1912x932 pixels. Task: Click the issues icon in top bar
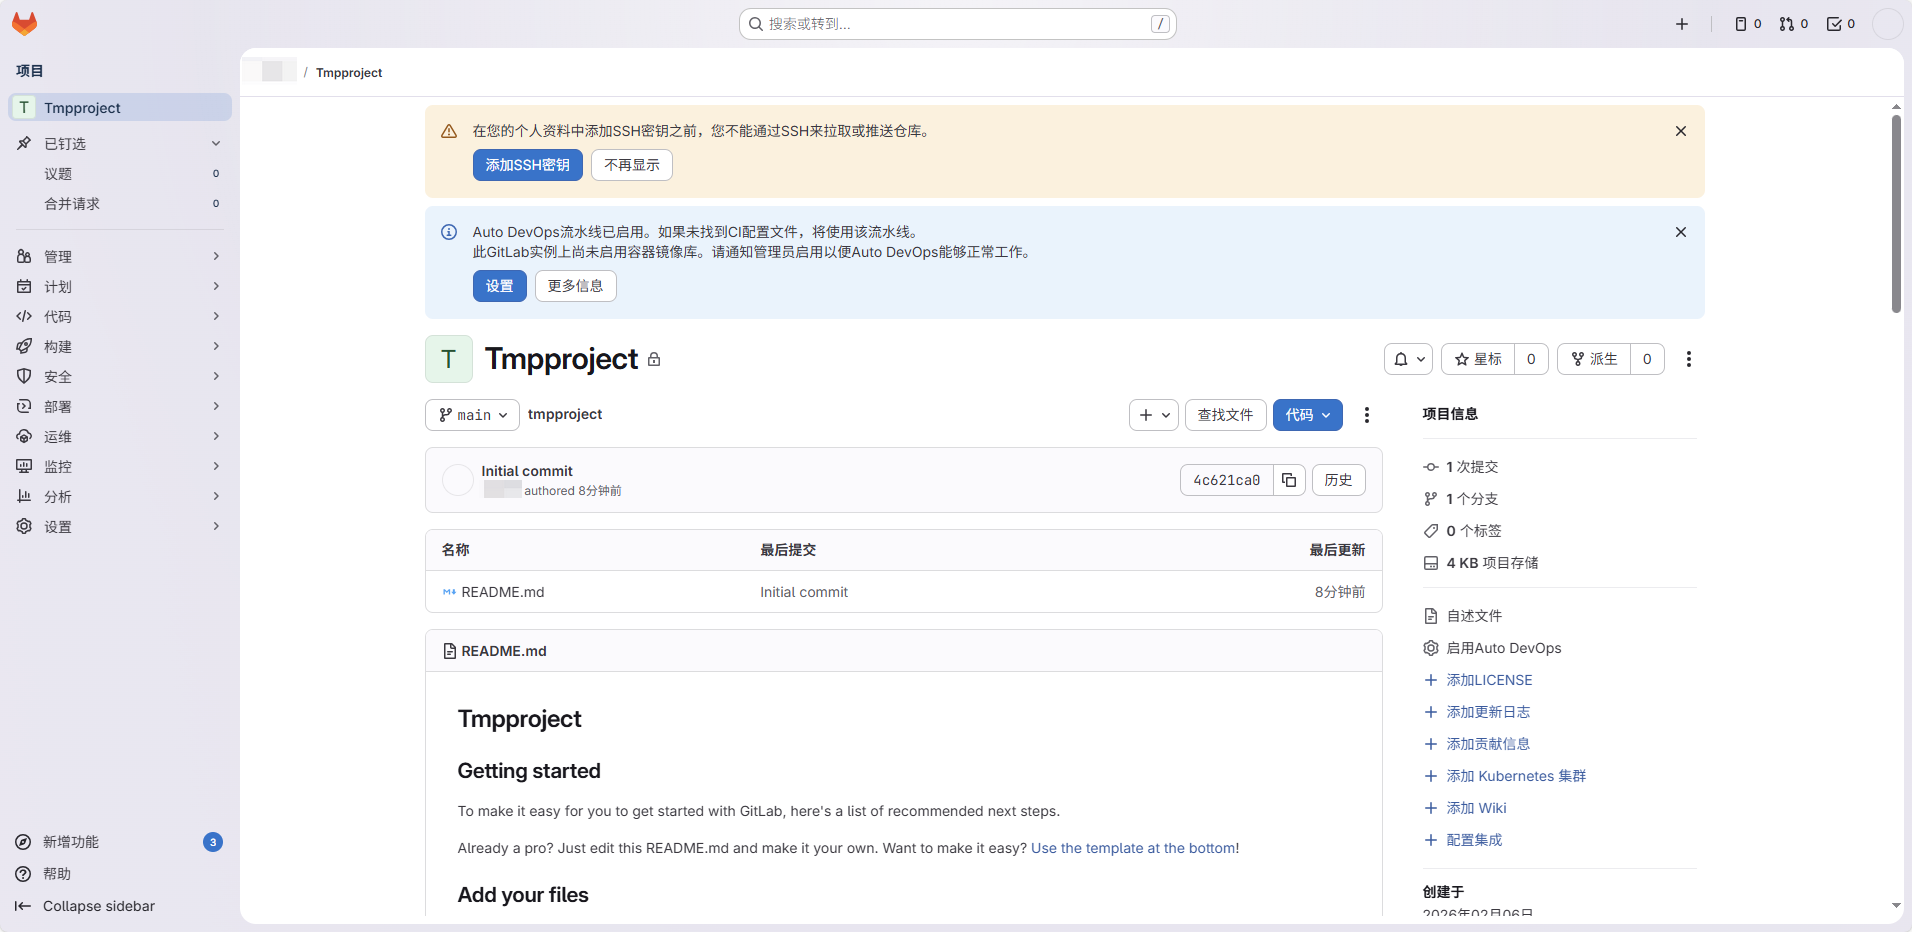(1747, 24)
